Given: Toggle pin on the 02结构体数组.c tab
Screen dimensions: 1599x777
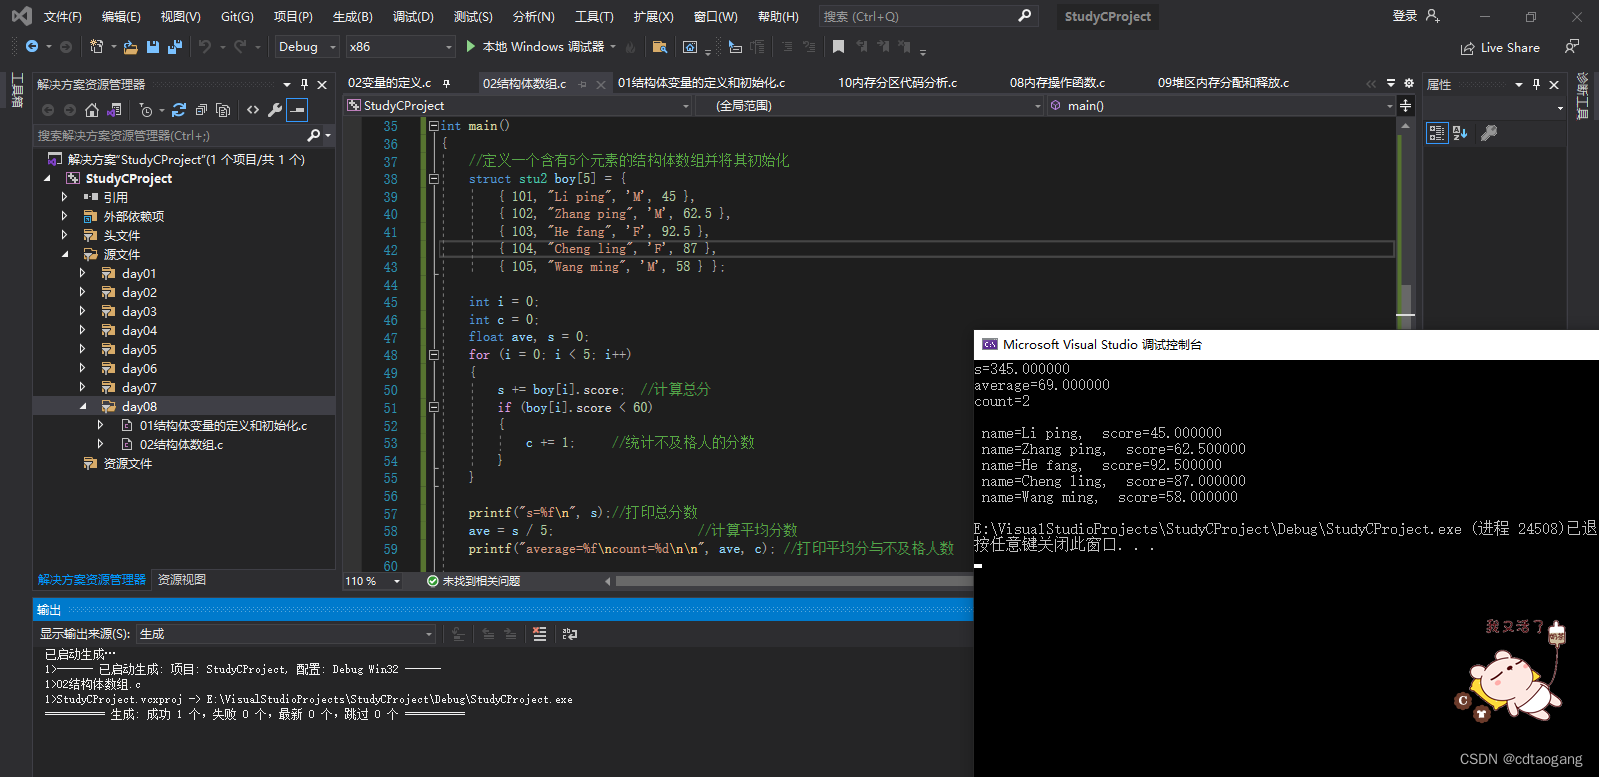Looking at the screenshot, I should pyautogui.click(x=583, y=84).
